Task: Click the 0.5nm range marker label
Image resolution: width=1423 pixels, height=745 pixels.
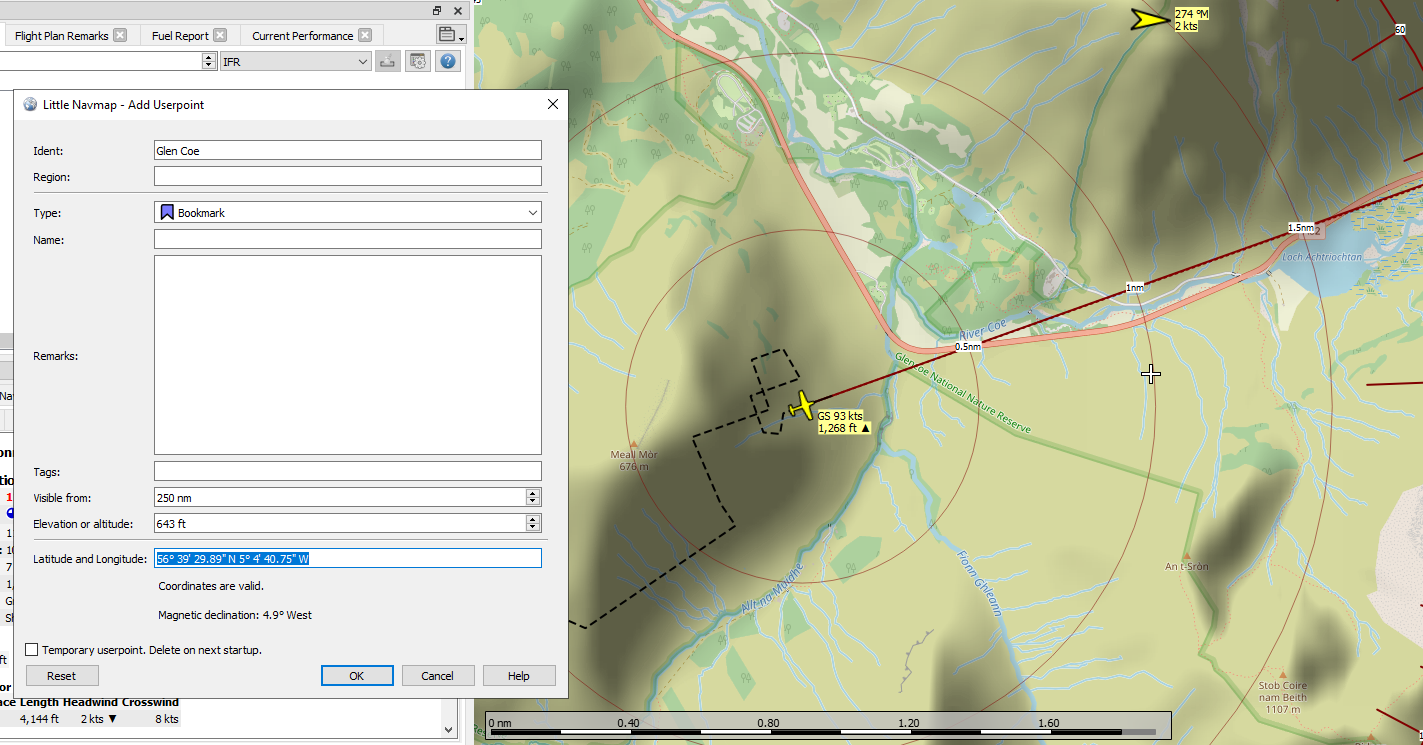Action: point(967,346)
